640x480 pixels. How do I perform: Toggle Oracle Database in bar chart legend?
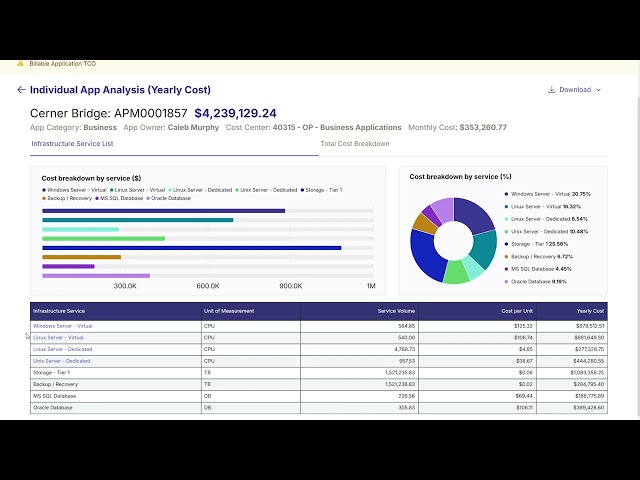(168, 198)
